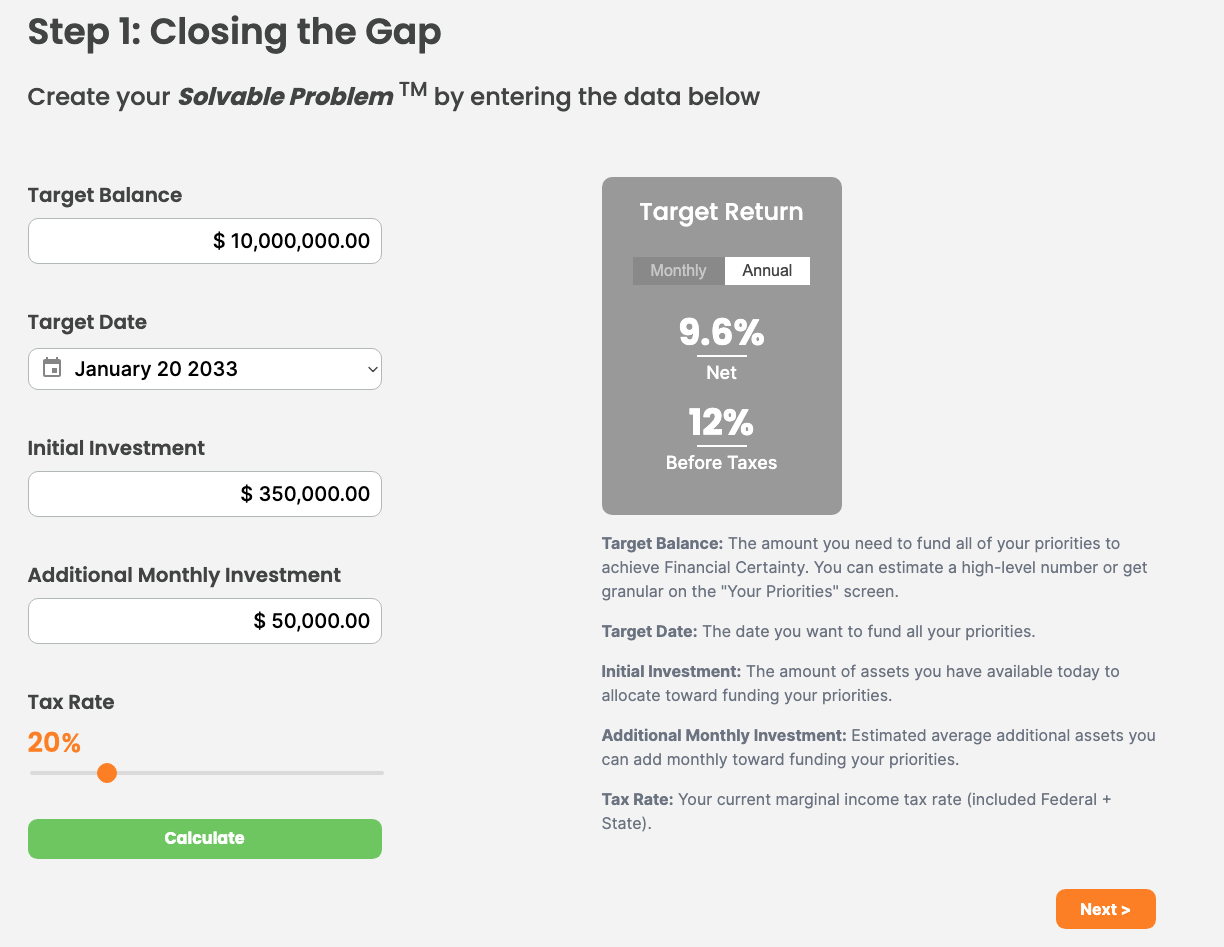
Task: Click the Target Return card heading
Action: [x=721, y=212]
